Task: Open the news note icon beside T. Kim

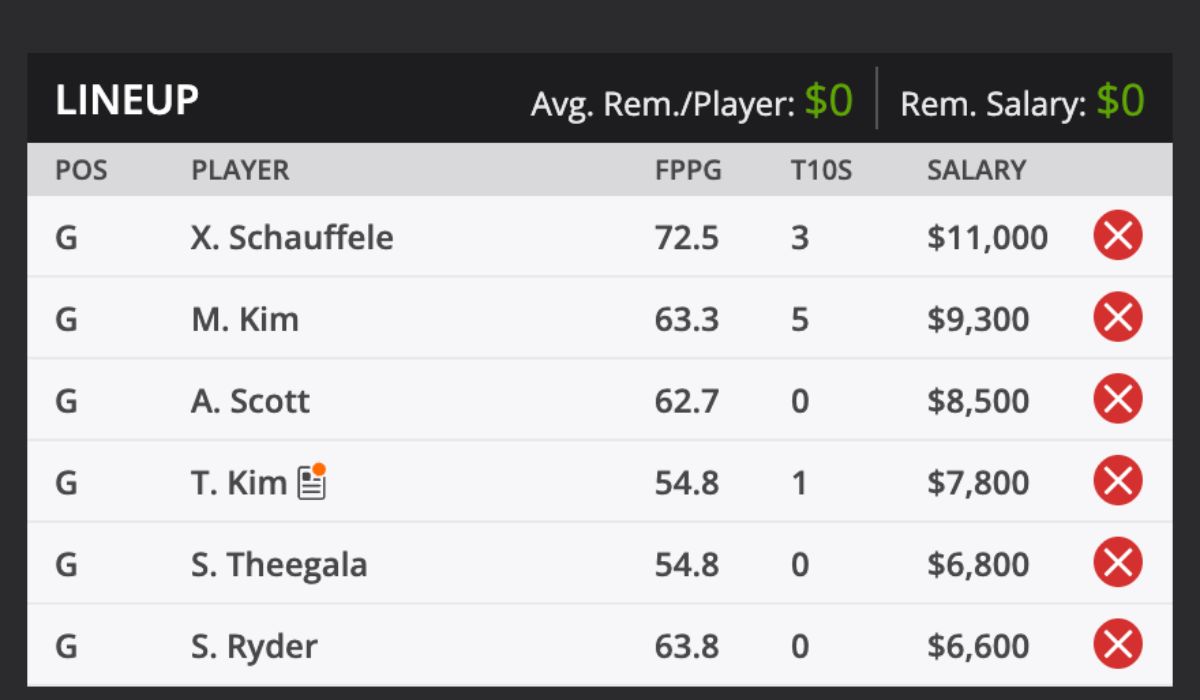Action: click(313, 479)
